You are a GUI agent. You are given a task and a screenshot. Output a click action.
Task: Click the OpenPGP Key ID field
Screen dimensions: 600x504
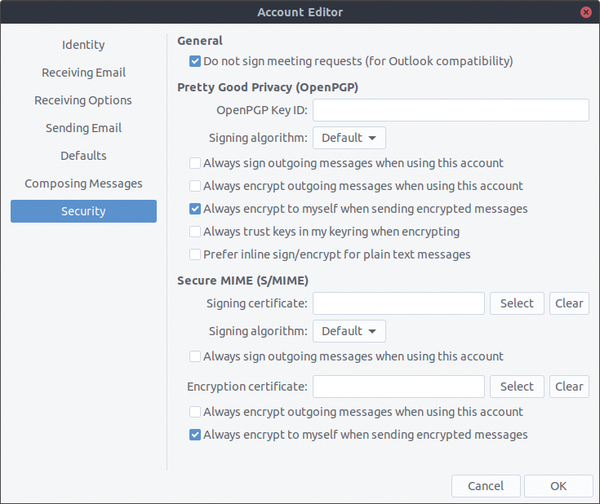tap(450, 110)
